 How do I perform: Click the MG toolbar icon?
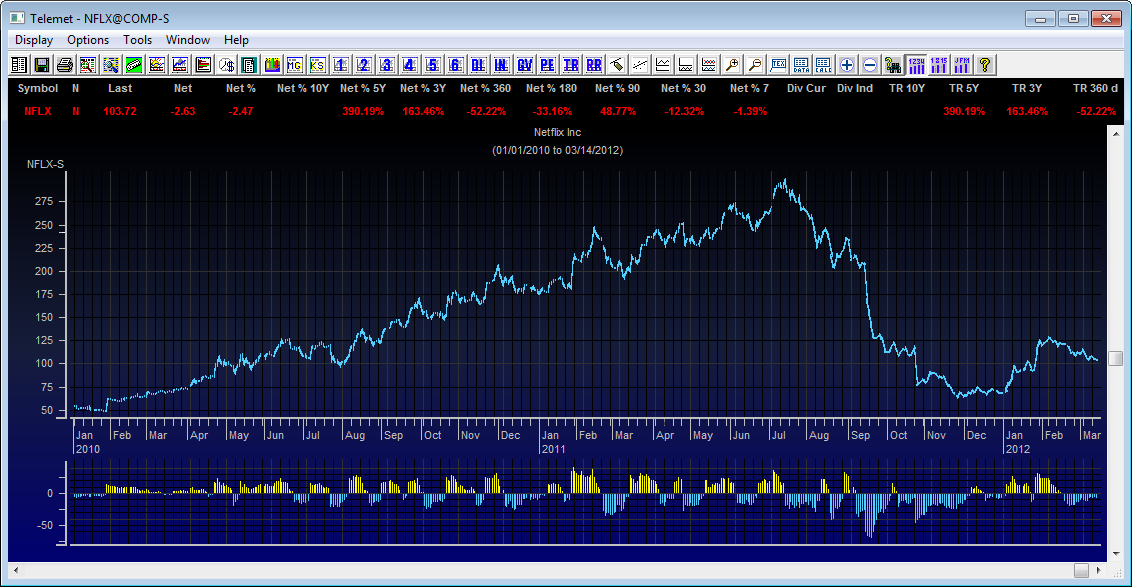pyautogui.click(x=295, y=65)
